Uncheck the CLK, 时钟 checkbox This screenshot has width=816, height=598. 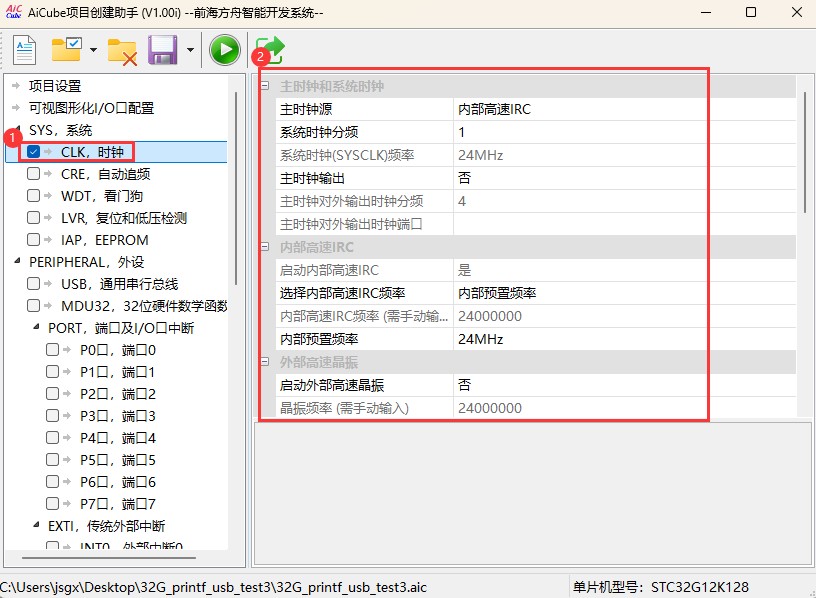(x=33, y=151)
